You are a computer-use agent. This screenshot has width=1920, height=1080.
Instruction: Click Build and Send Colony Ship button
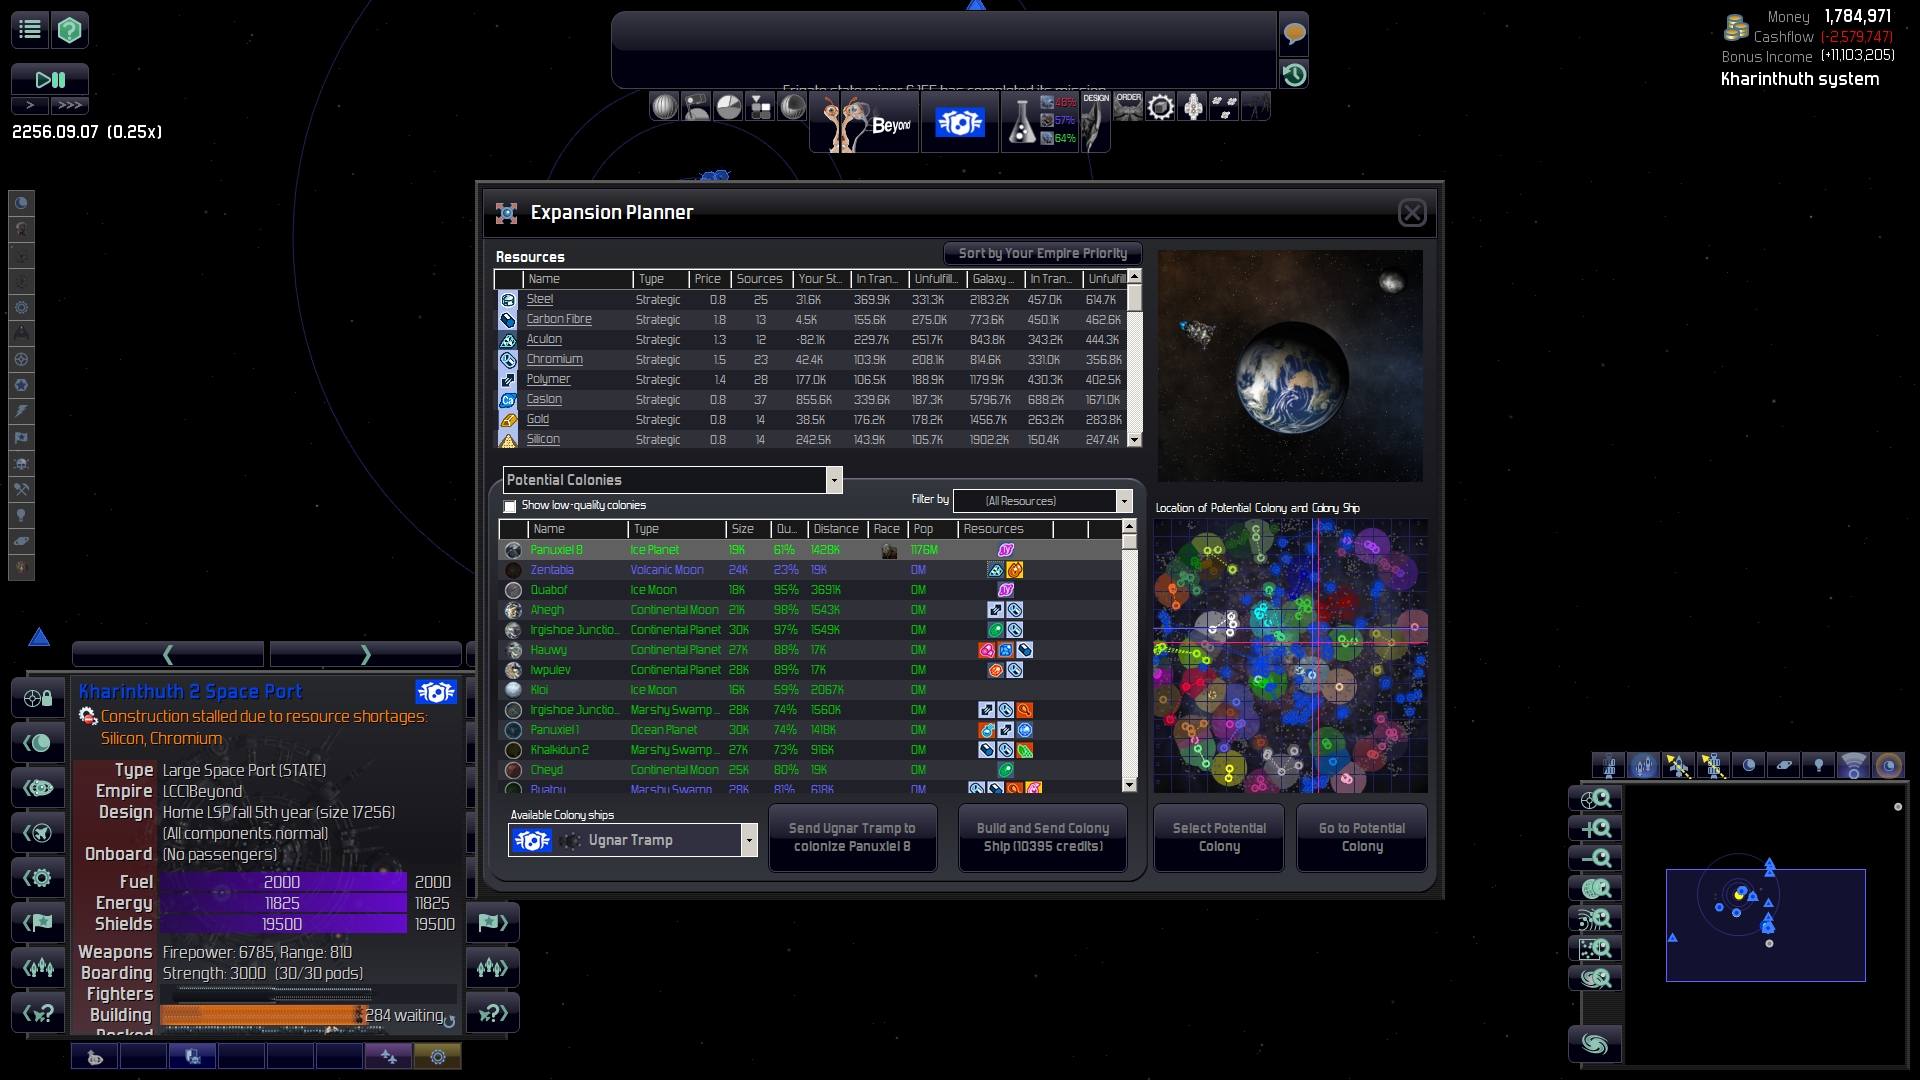(1043, 838)
